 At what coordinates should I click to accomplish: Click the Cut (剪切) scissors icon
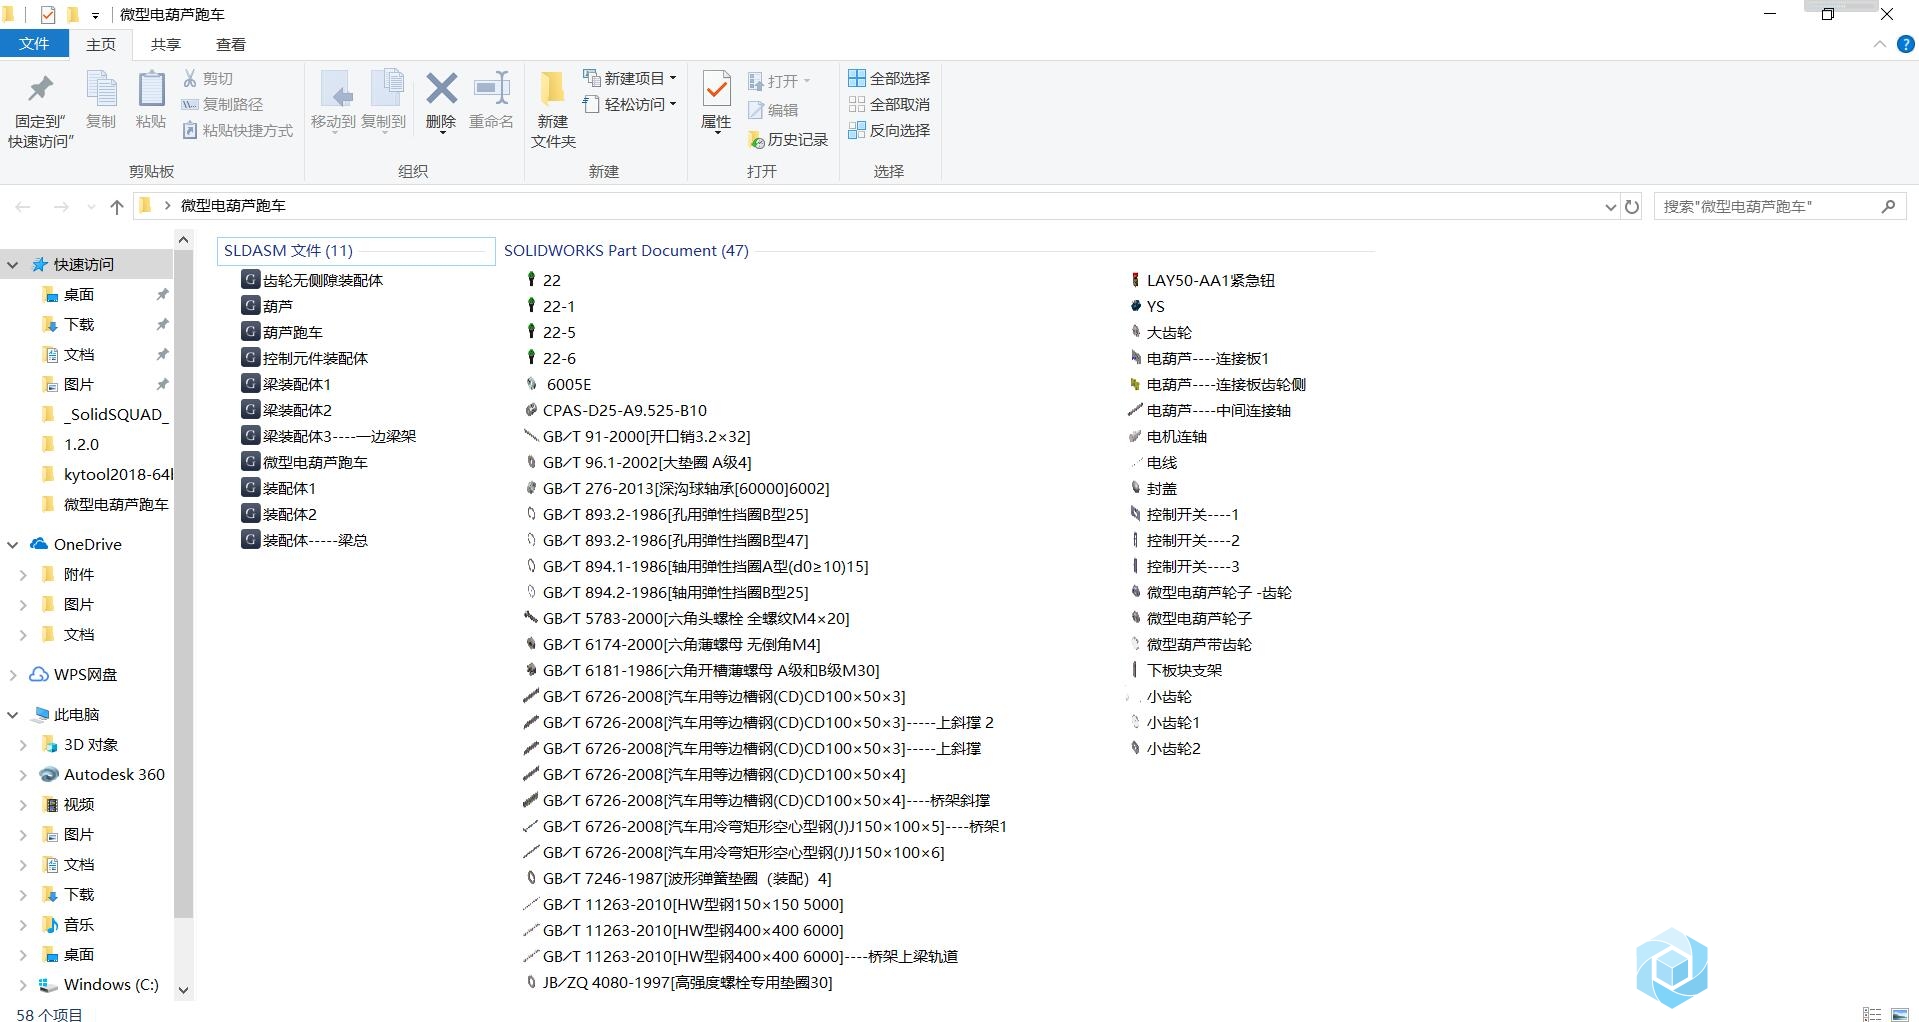pyautogui.click(x=190, y=78)
